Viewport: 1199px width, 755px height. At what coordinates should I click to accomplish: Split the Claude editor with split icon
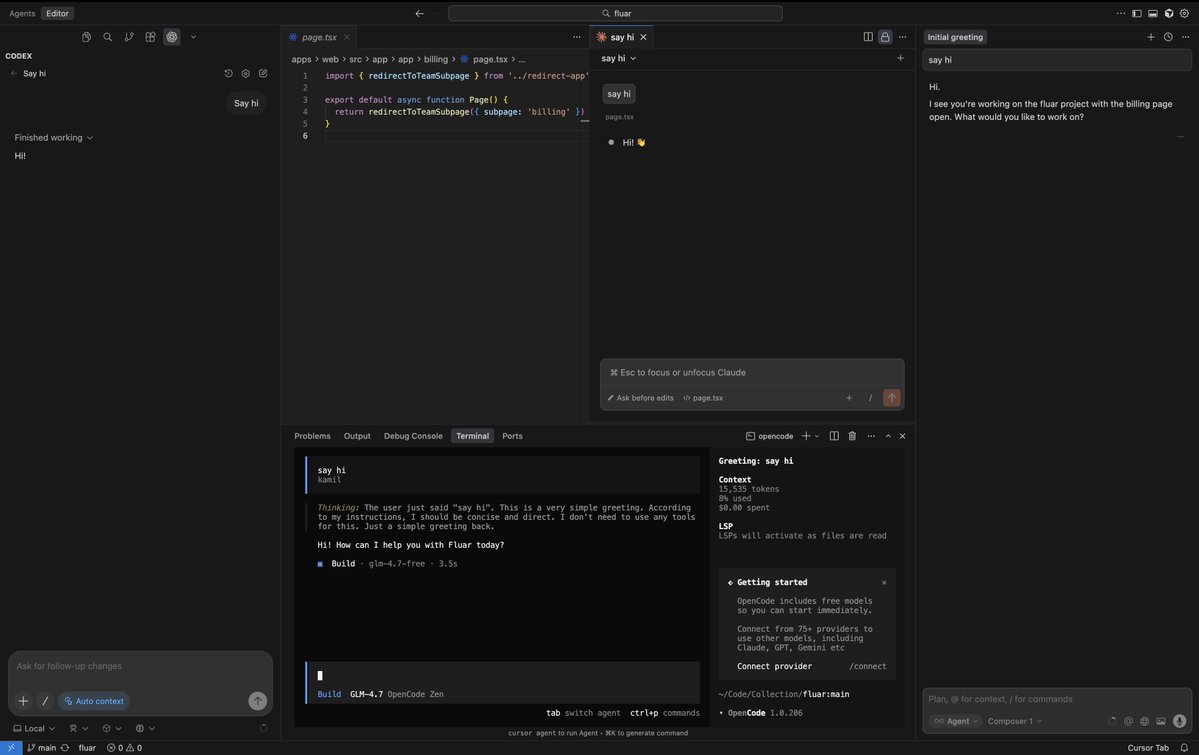click(x=868, y=37)
